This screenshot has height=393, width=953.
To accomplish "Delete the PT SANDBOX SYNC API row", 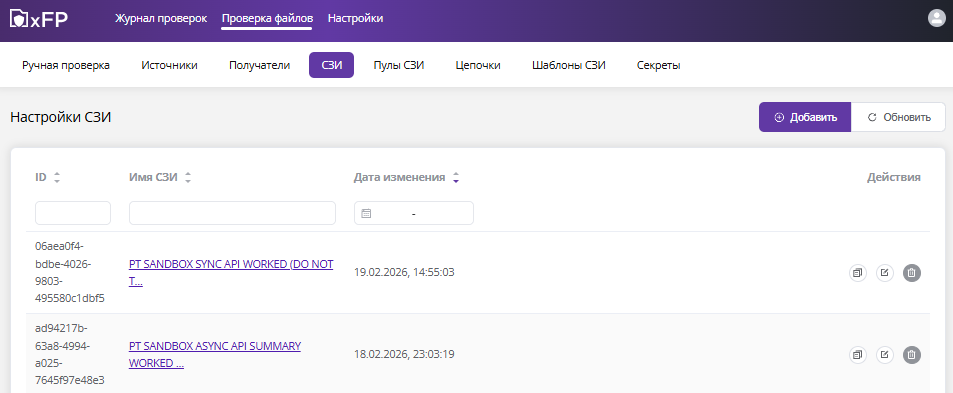I will pyautogui.click(x=912, y=273).
